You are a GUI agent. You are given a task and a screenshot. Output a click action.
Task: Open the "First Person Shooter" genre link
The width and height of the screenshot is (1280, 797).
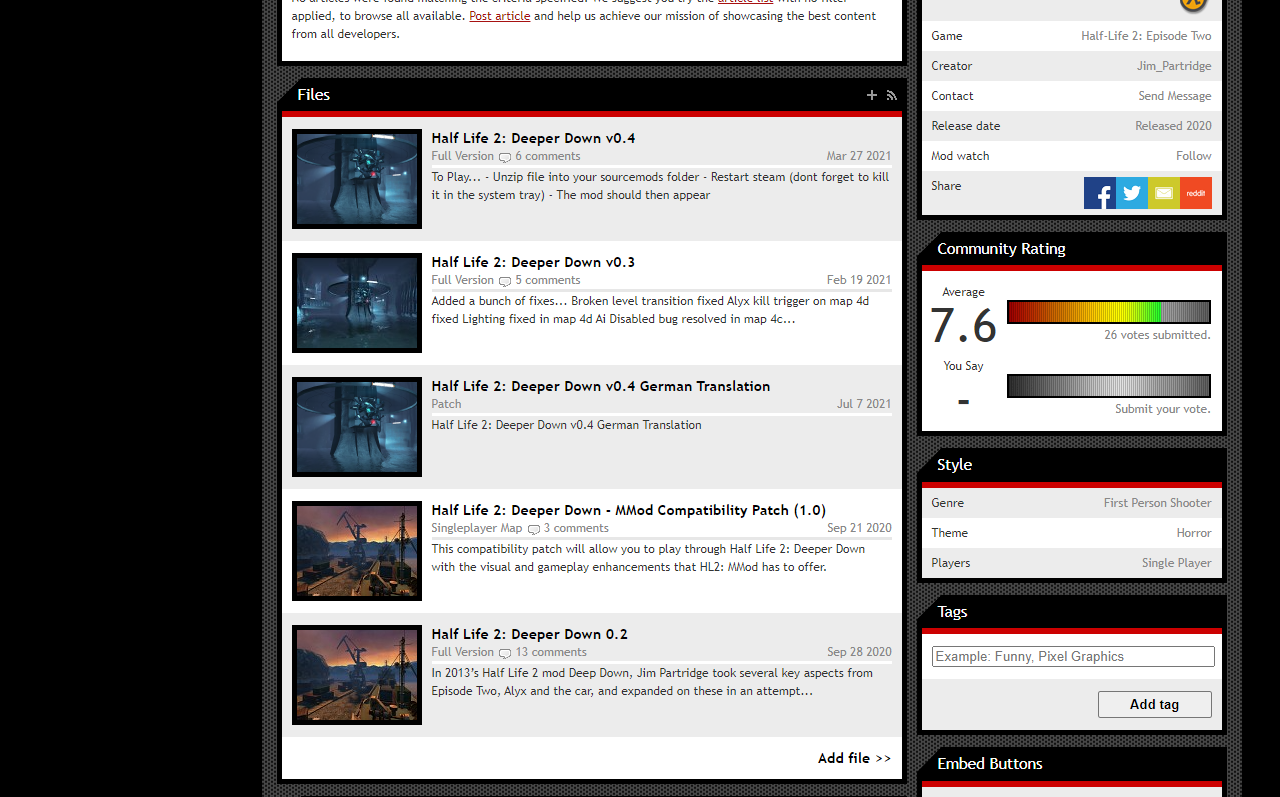pos(1158,503)
